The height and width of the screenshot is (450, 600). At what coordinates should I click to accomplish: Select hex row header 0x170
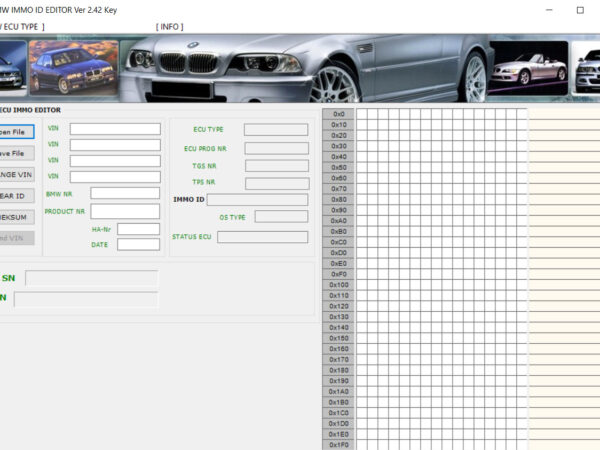click(338, 360)
